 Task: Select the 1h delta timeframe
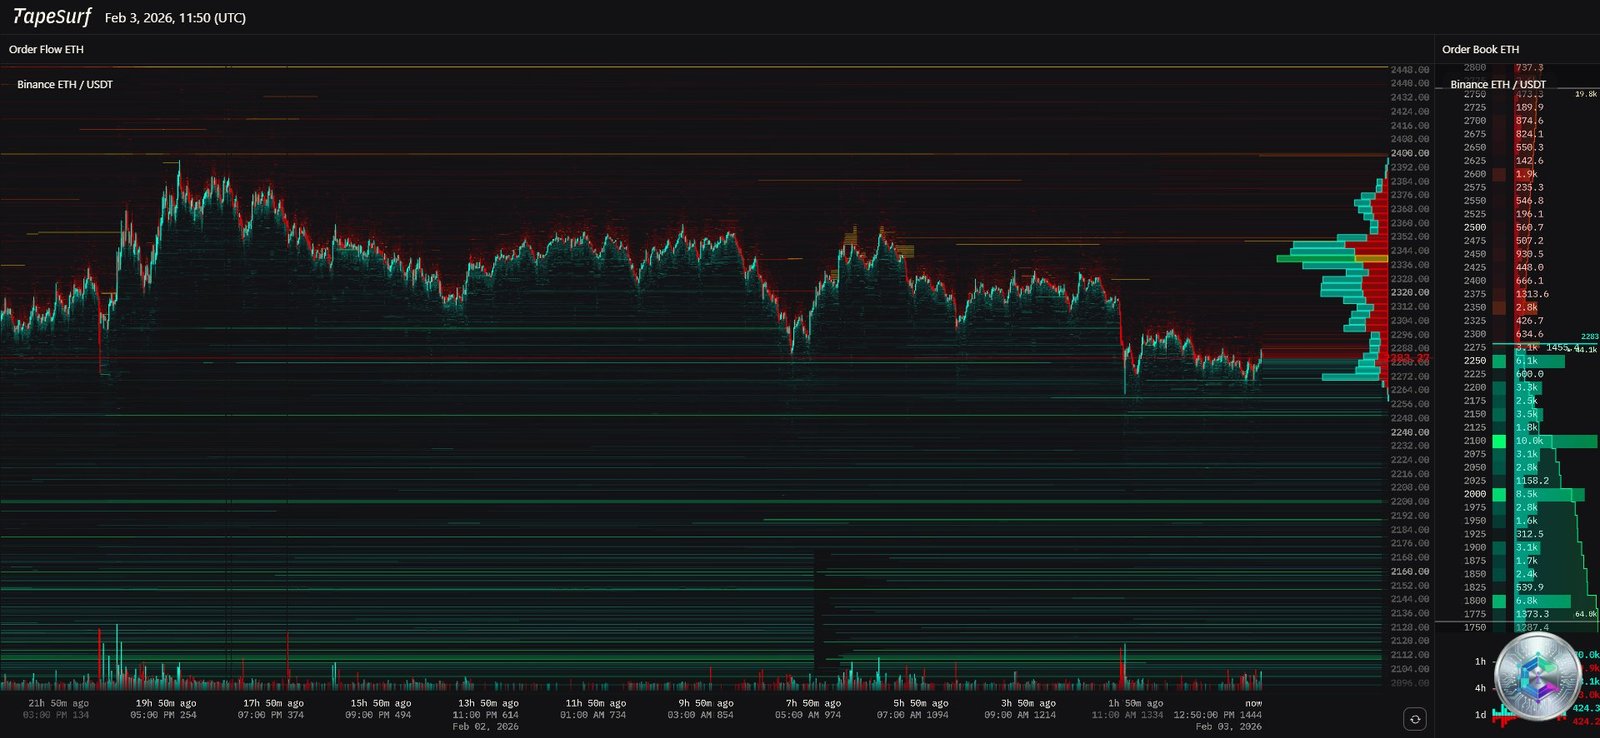click(x=1480, y=661)
